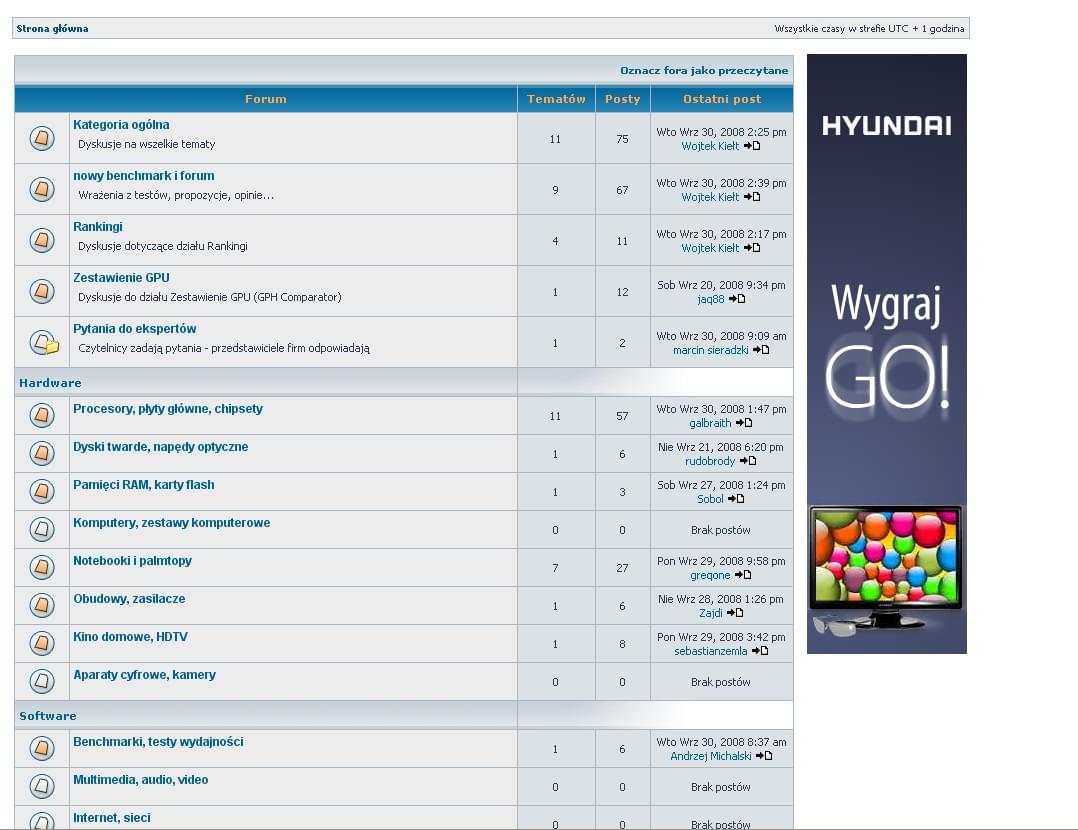This screenshot has width=1078, height=830.
Task: Click the Procesory, płyty główne forum status icon
Action: (42, 415)
